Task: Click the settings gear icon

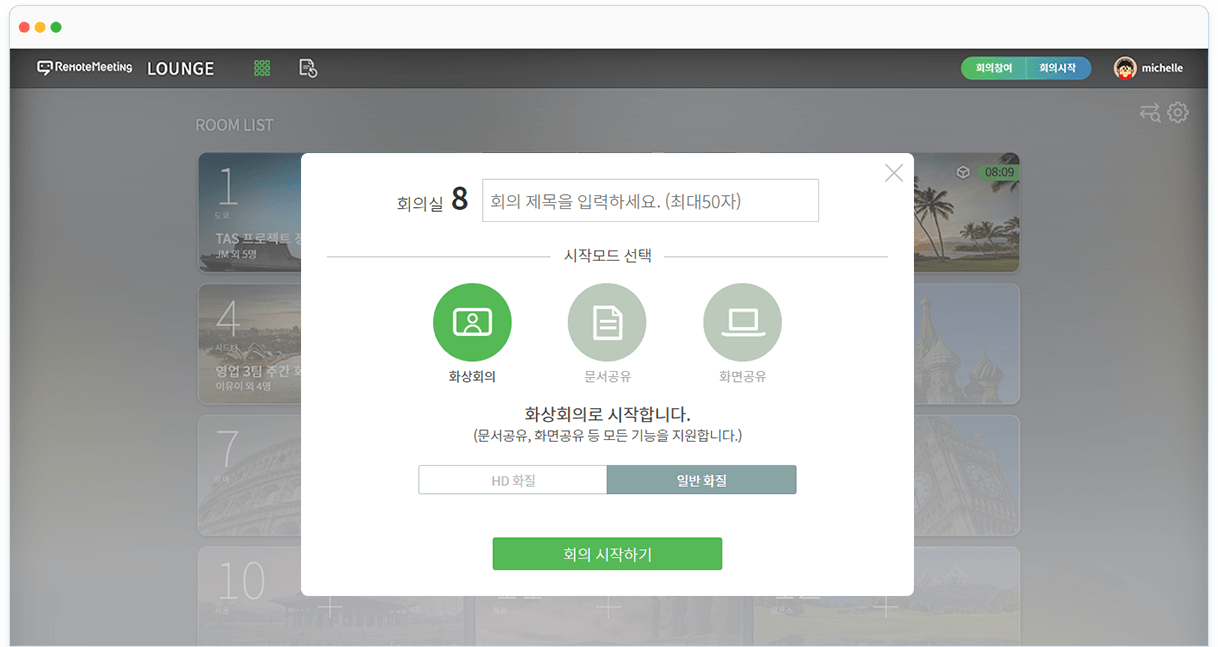Action: click(x=1178, y=112)
